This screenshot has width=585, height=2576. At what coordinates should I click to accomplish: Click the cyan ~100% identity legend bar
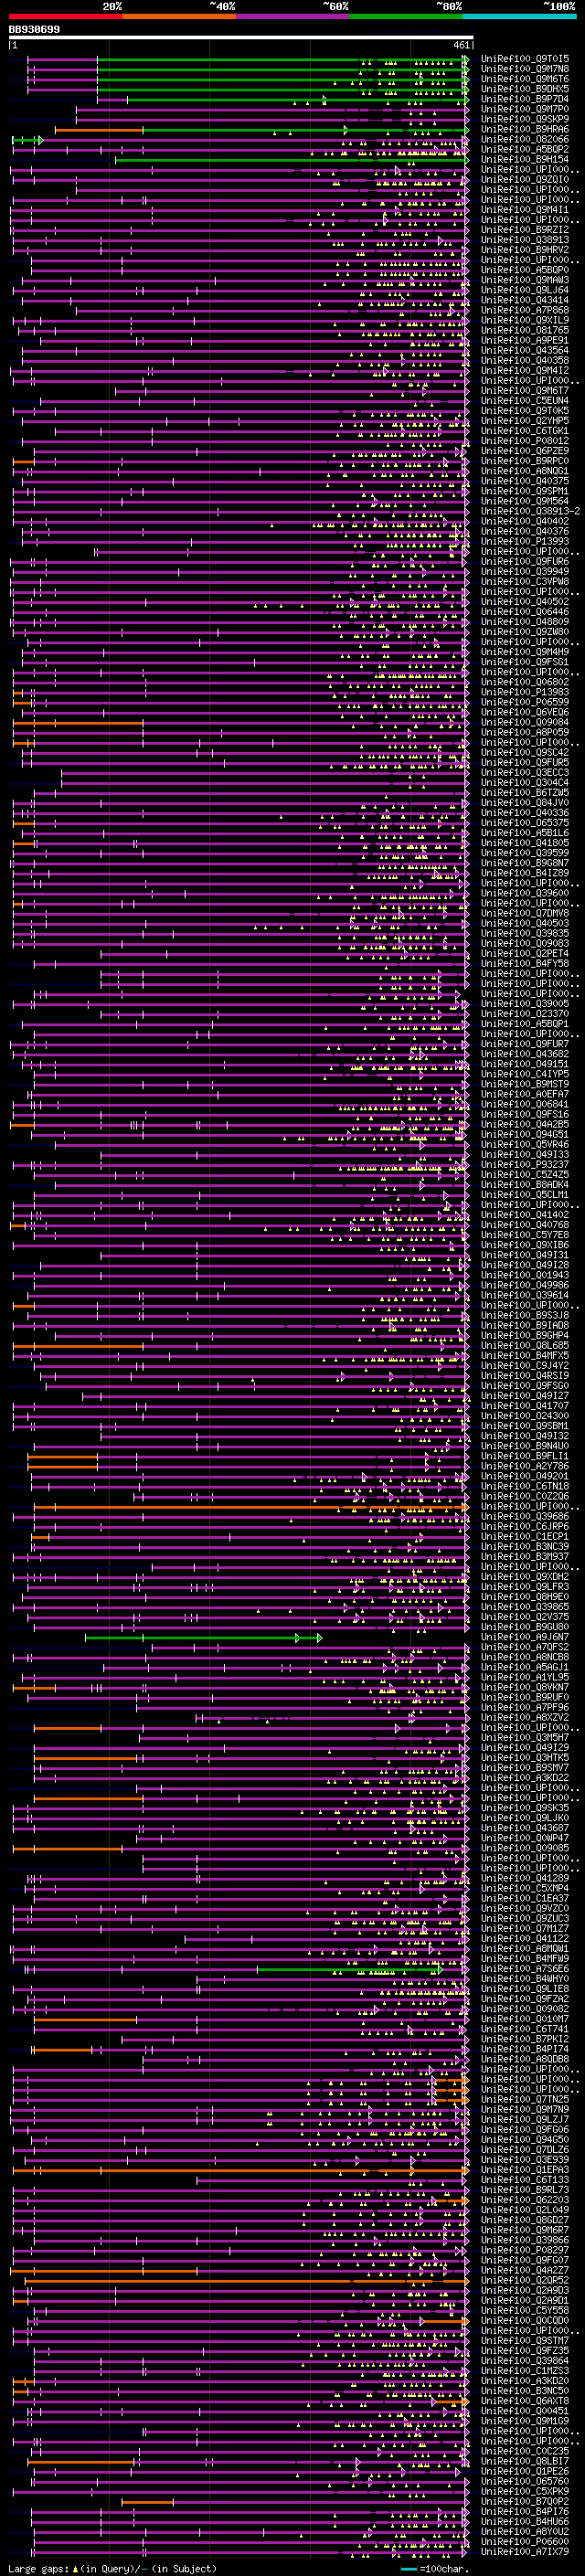click(519, 17)
